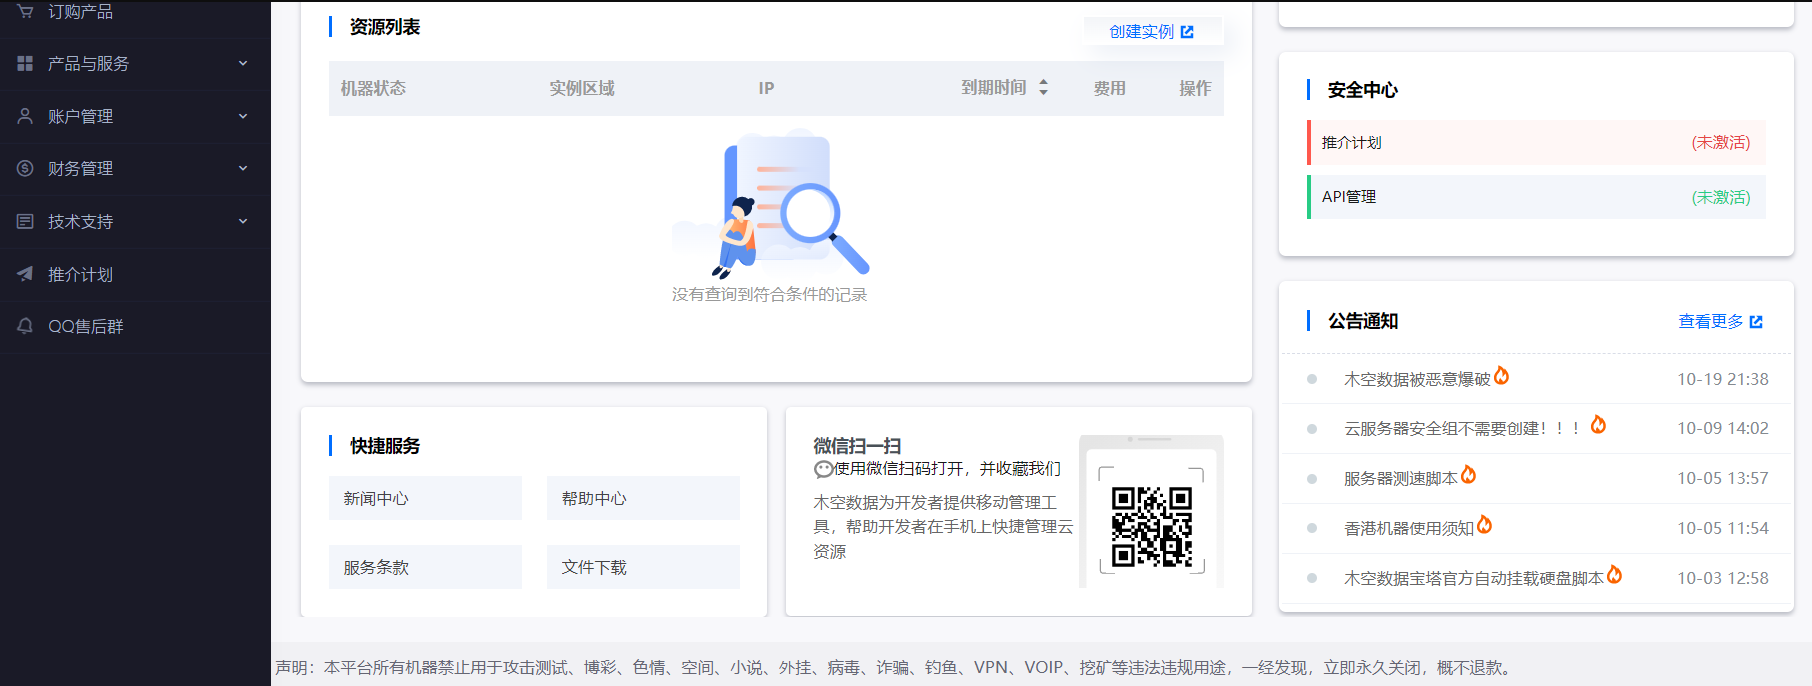Open the 新闻中心 quick service
Image resolution: width=1812 pixels, height=686 pixels.
coord(425,498)
